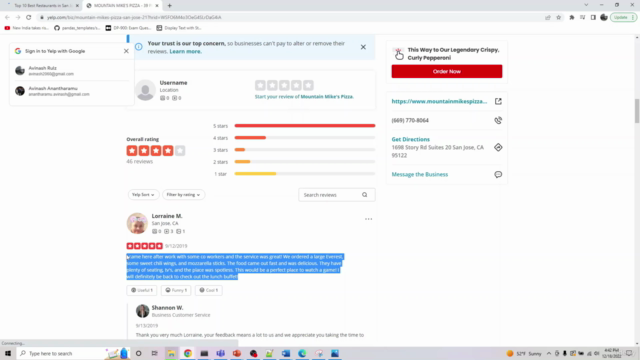Reload the page with the refresh icon
Viewport: 640px width, 360px height.
tap(29, 18)
